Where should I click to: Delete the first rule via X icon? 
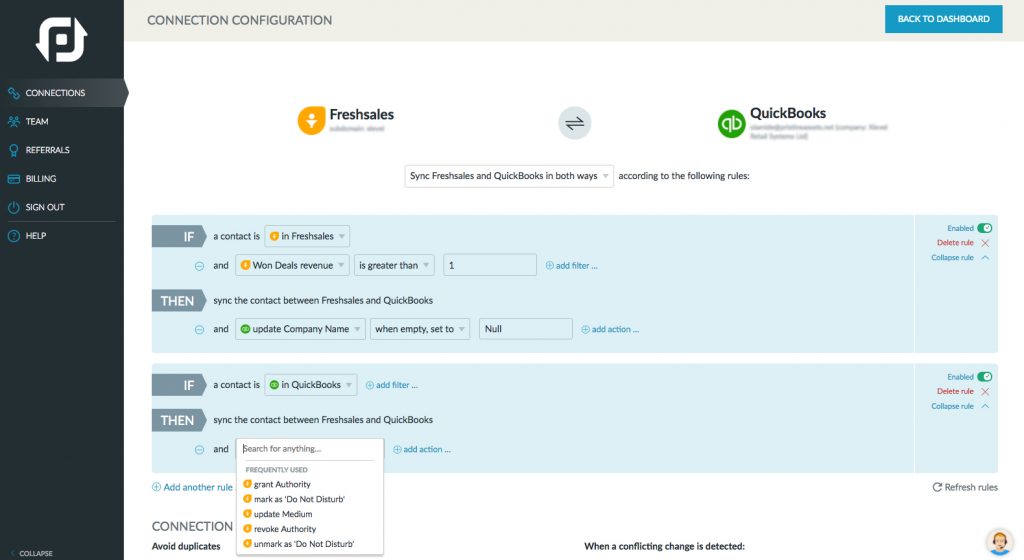(x=985, y=243)
